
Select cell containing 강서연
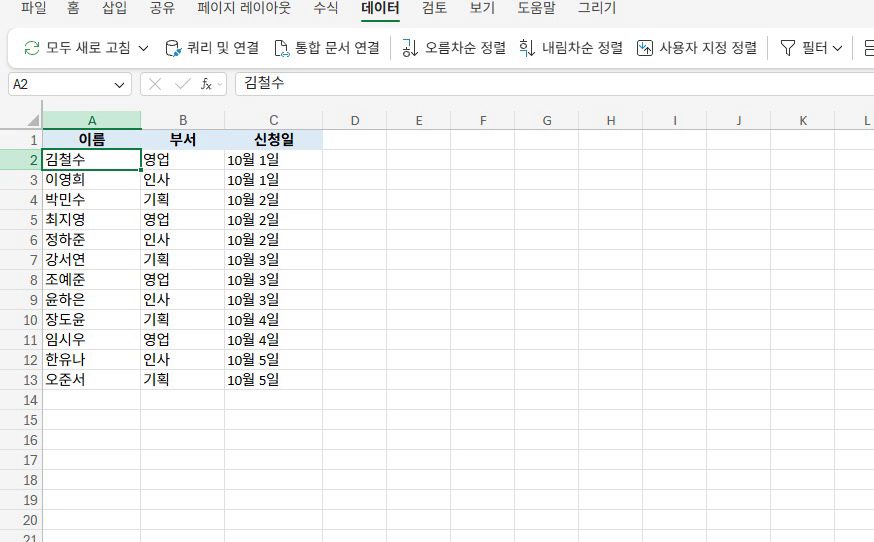(x=92, y=260)
